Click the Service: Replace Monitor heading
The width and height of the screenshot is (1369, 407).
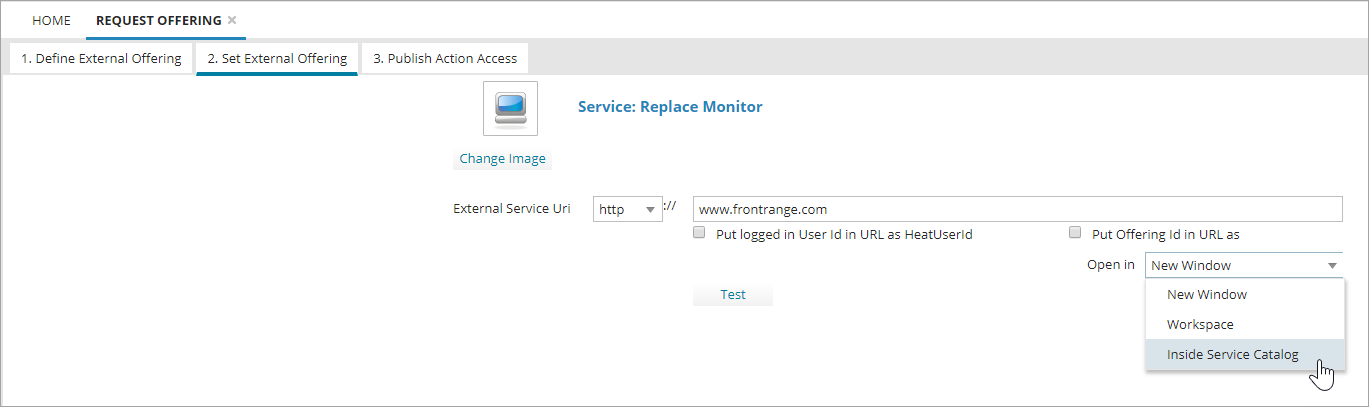pyautogui.click(x=670, y=107)
